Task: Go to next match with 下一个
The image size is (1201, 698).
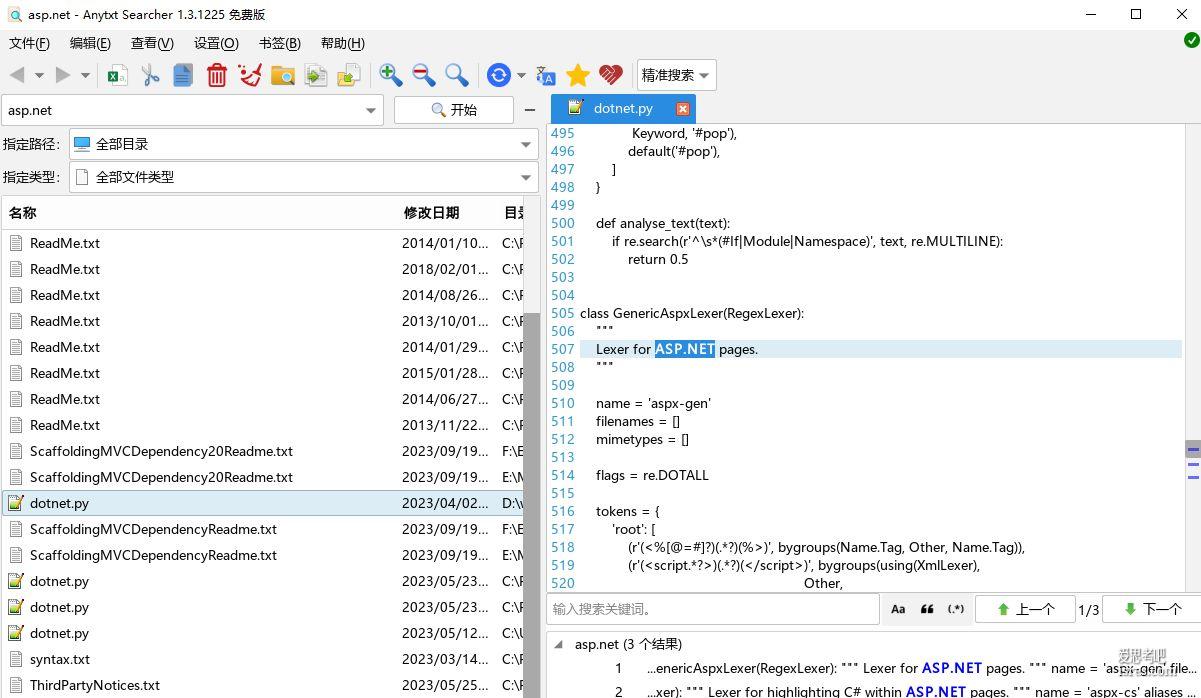Action: pos(1151,609)
